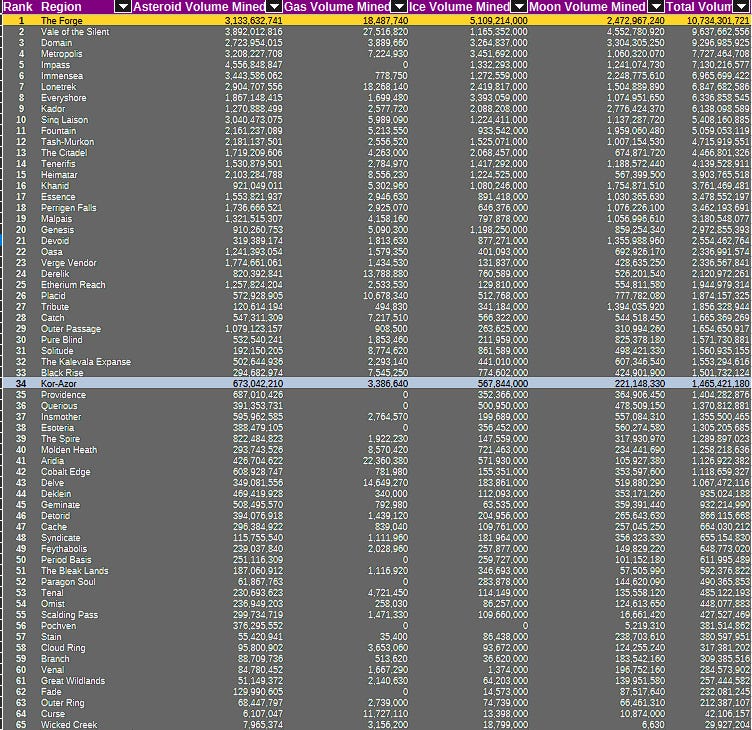752x730 pixels.
Task: Click moon volume cell 1,394,035,920
Action: [x=635, y=307]
